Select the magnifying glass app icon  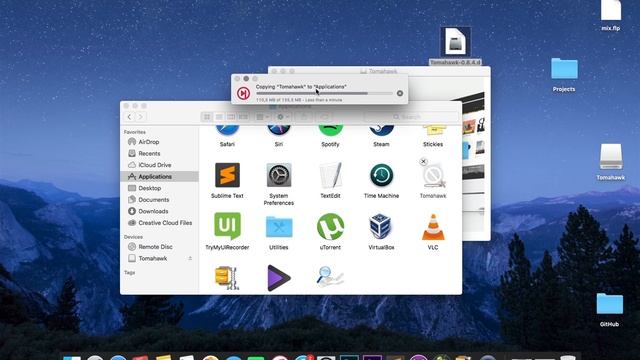[330, 277]
